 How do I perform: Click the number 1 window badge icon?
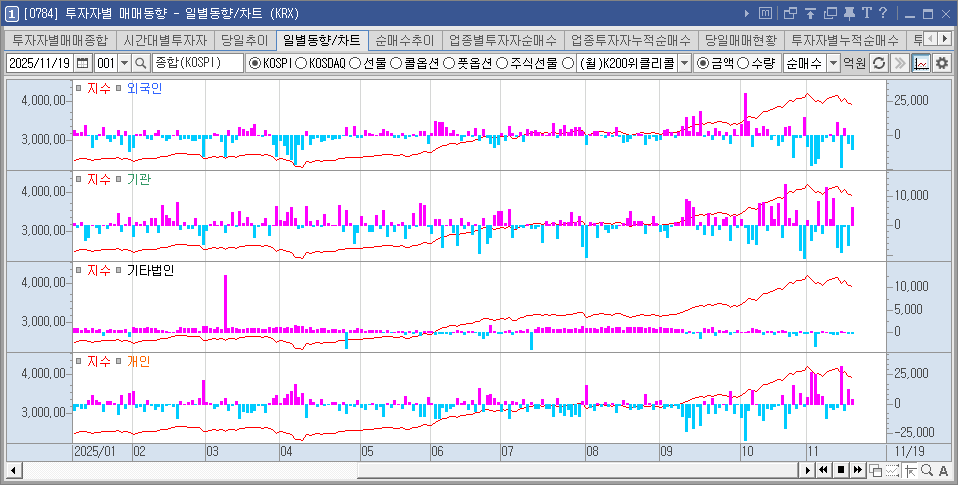pos(11,13)
